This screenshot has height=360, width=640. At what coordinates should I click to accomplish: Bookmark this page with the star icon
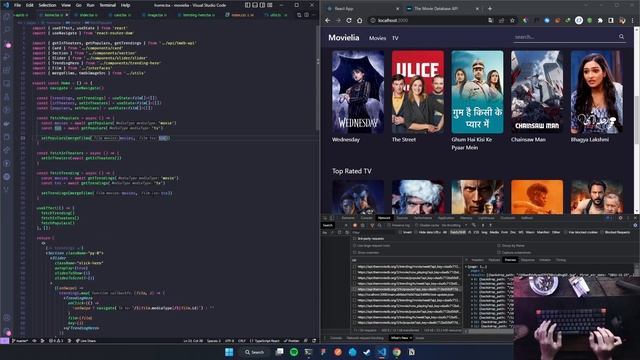[512, 20]
